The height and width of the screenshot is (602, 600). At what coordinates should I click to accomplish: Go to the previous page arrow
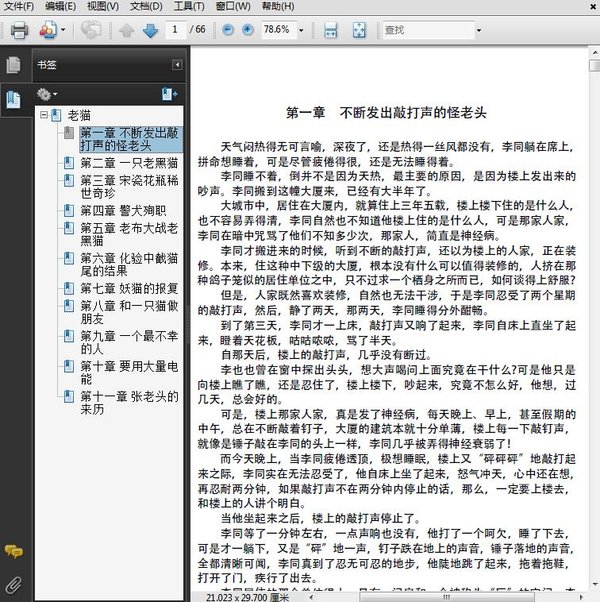click(x=126, y=30)
